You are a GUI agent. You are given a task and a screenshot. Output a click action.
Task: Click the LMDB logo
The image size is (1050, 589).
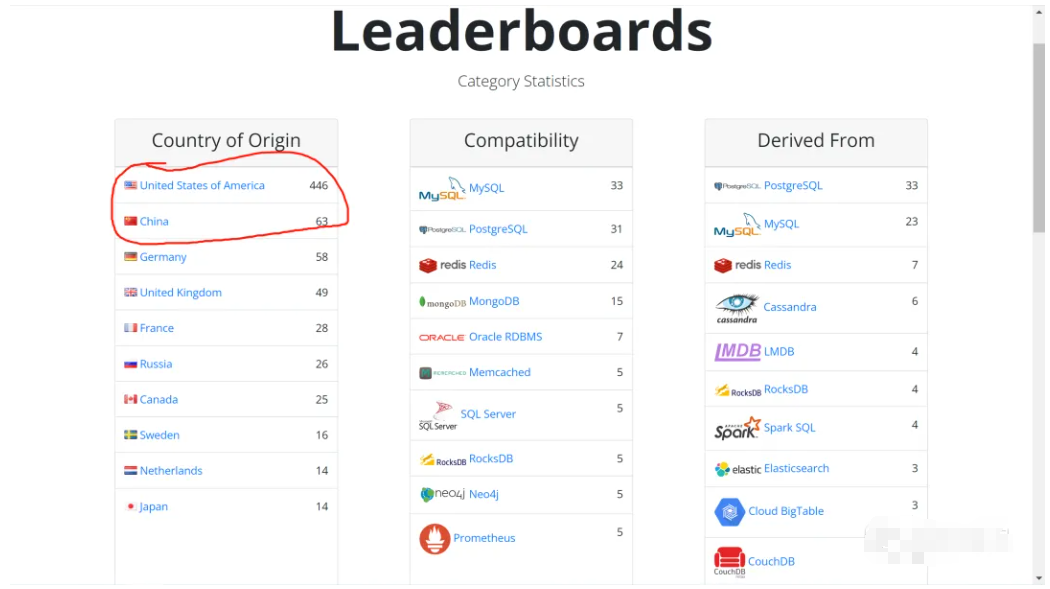pos(737,351)
